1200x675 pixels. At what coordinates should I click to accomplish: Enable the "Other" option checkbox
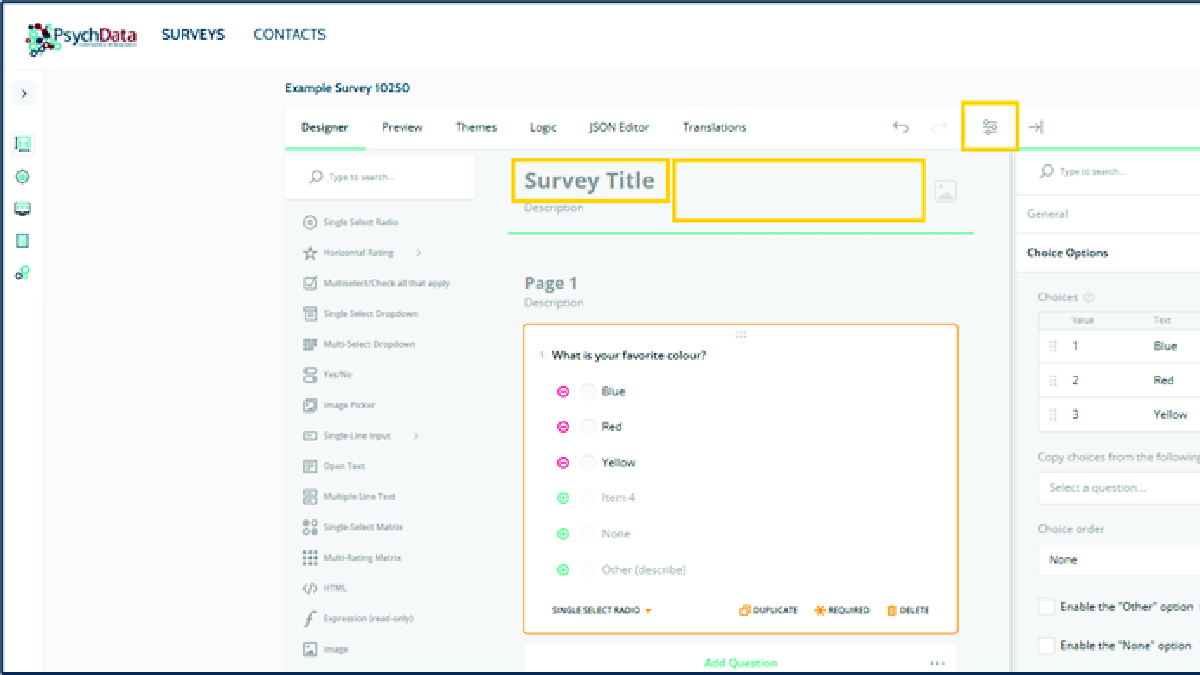coord(1047,607)
